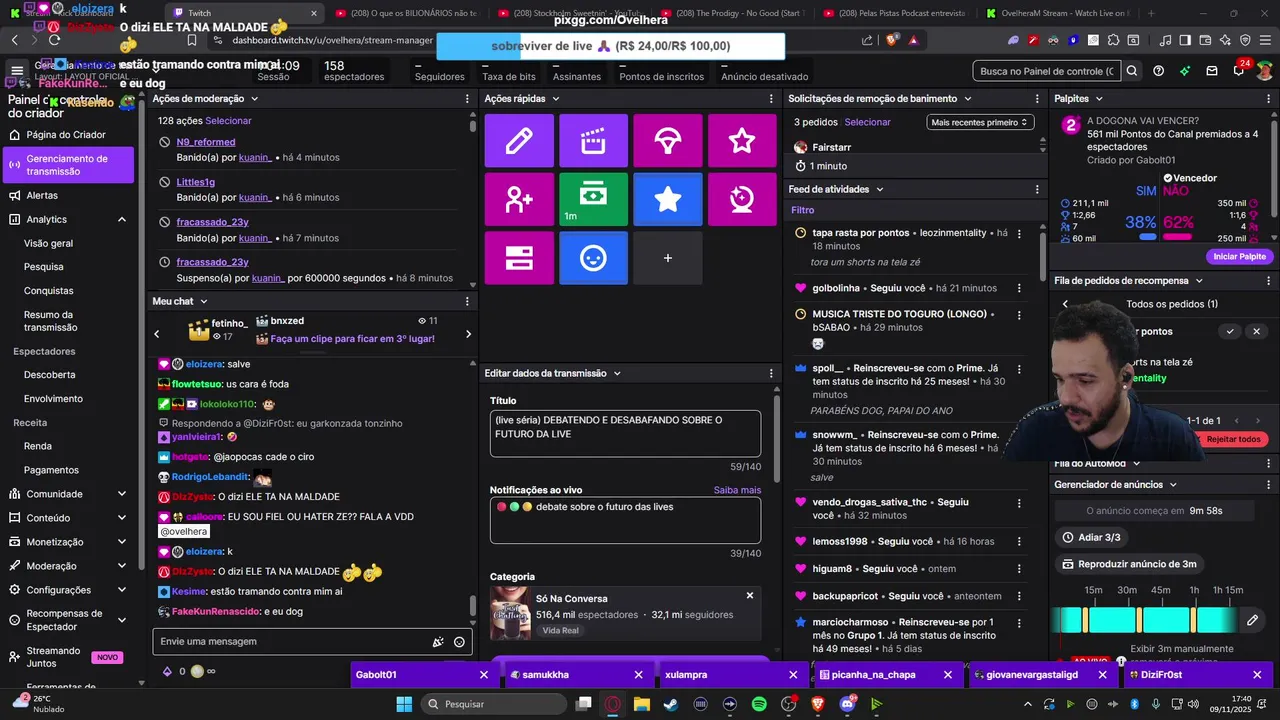The height and width of the screenshot is (720, 1280).
Task: Switch to The Prodigy - No Good browser tab
Action: (733, 14)
